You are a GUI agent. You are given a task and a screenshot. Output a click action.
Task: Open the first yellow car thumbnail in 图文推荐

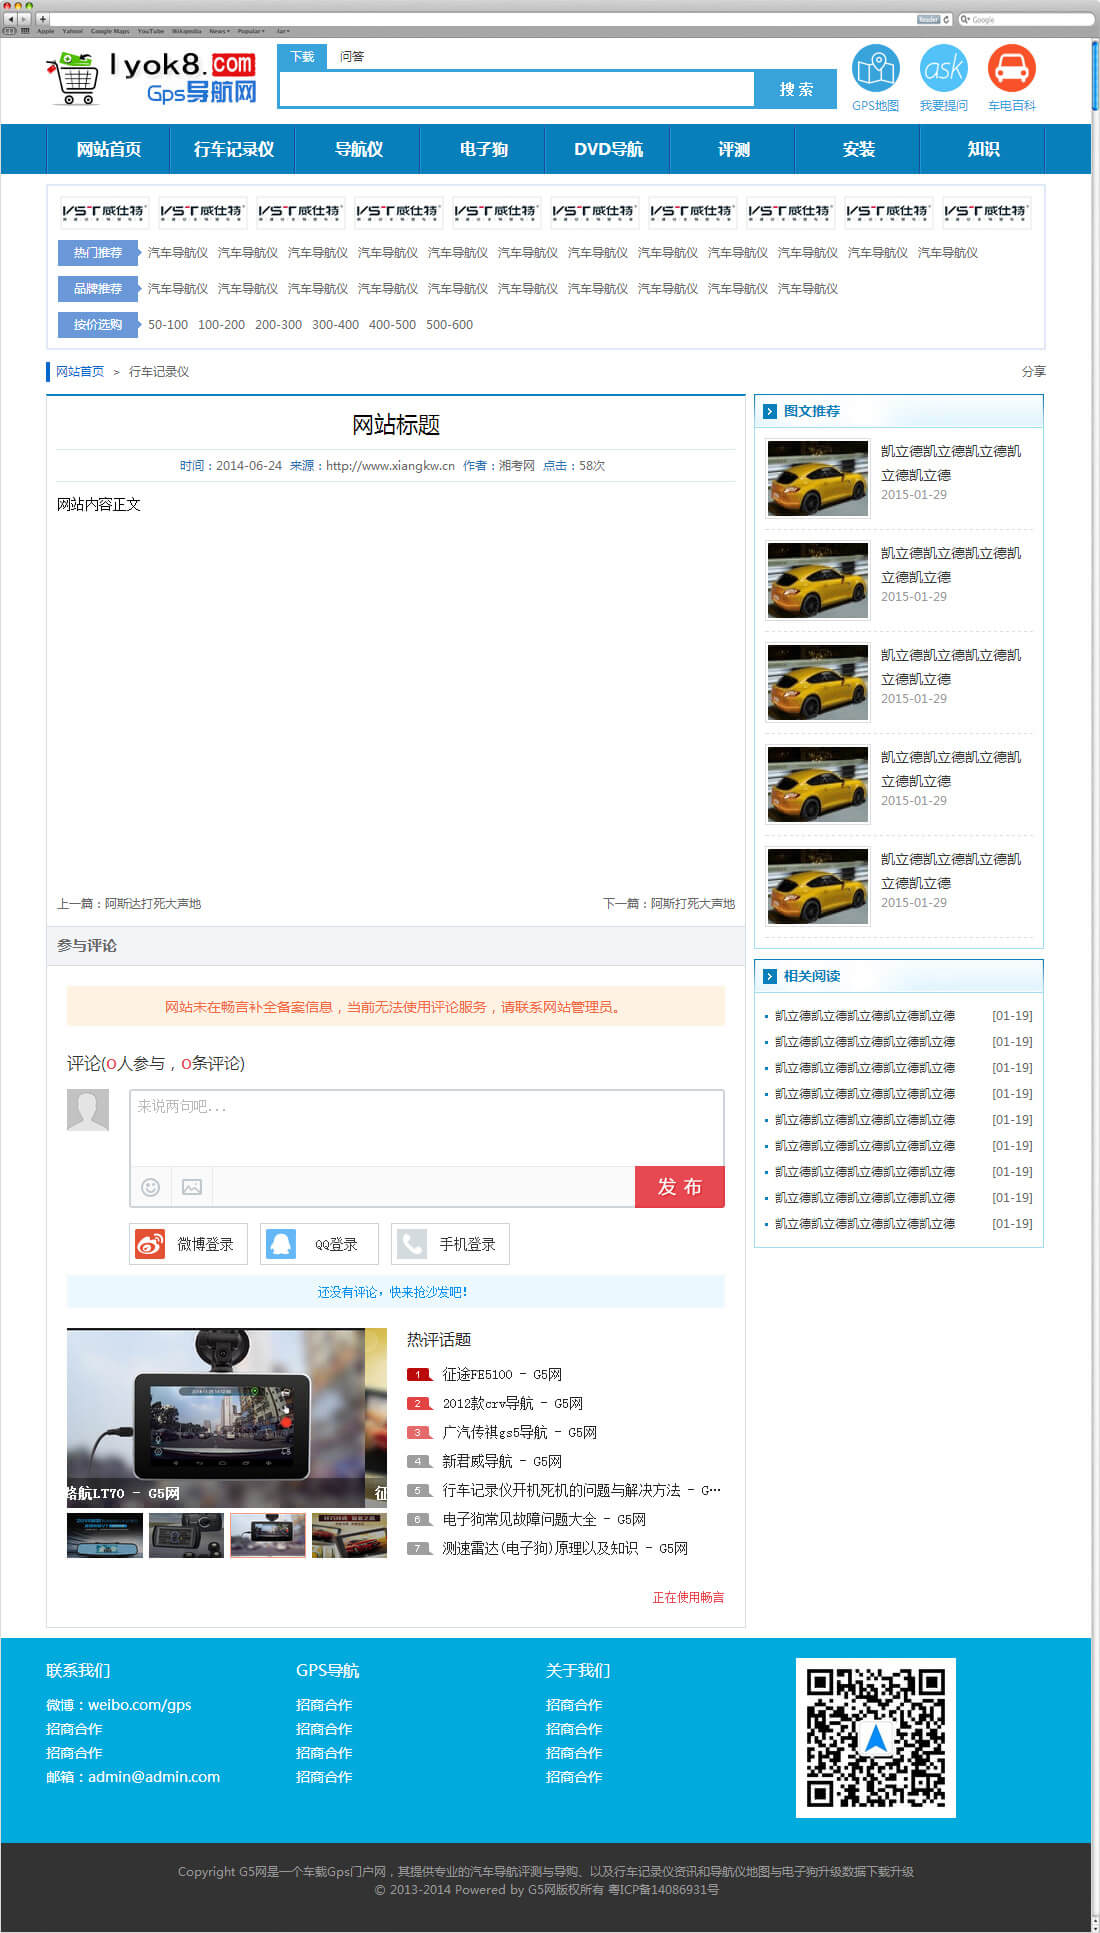[x=817, y=478]
